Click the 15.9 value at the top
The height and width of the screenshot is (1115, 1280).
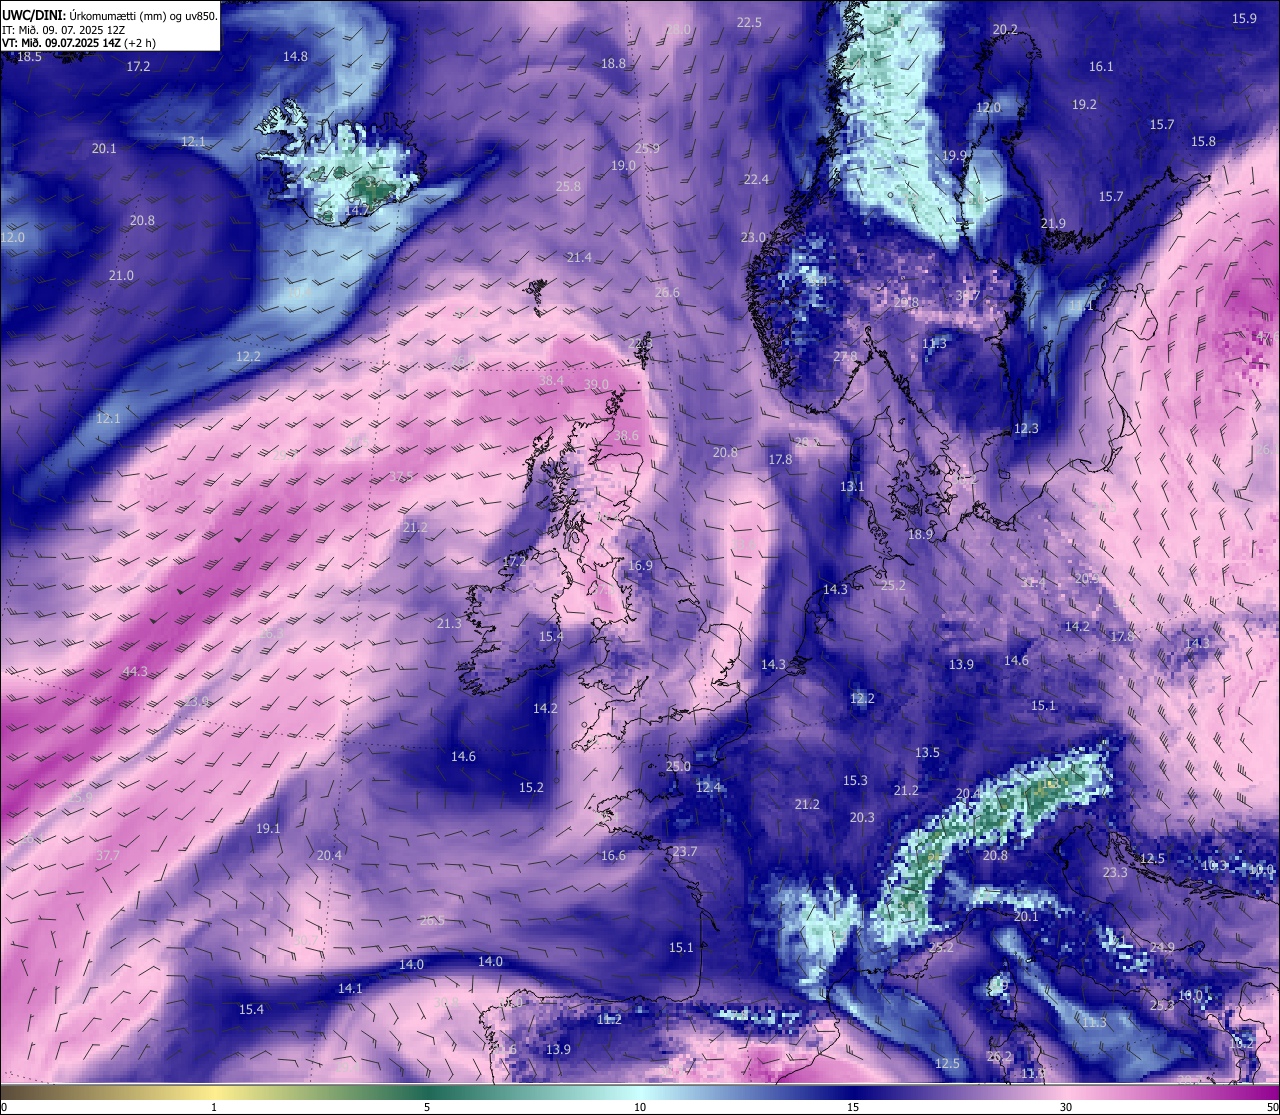1244,19
